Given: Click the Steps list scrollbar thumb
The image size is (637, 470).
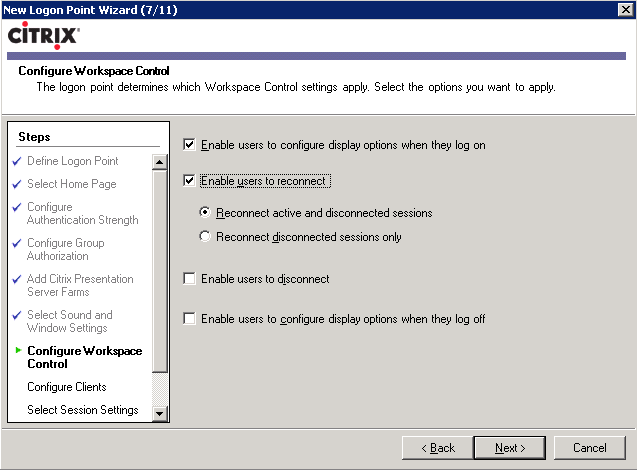Looking at the screenshot, I should pos(160,271).
